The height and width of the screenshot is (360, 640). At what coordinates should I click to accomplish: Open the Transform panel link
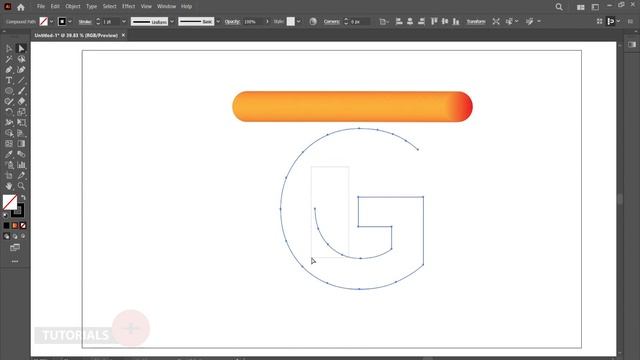point(476,22)
